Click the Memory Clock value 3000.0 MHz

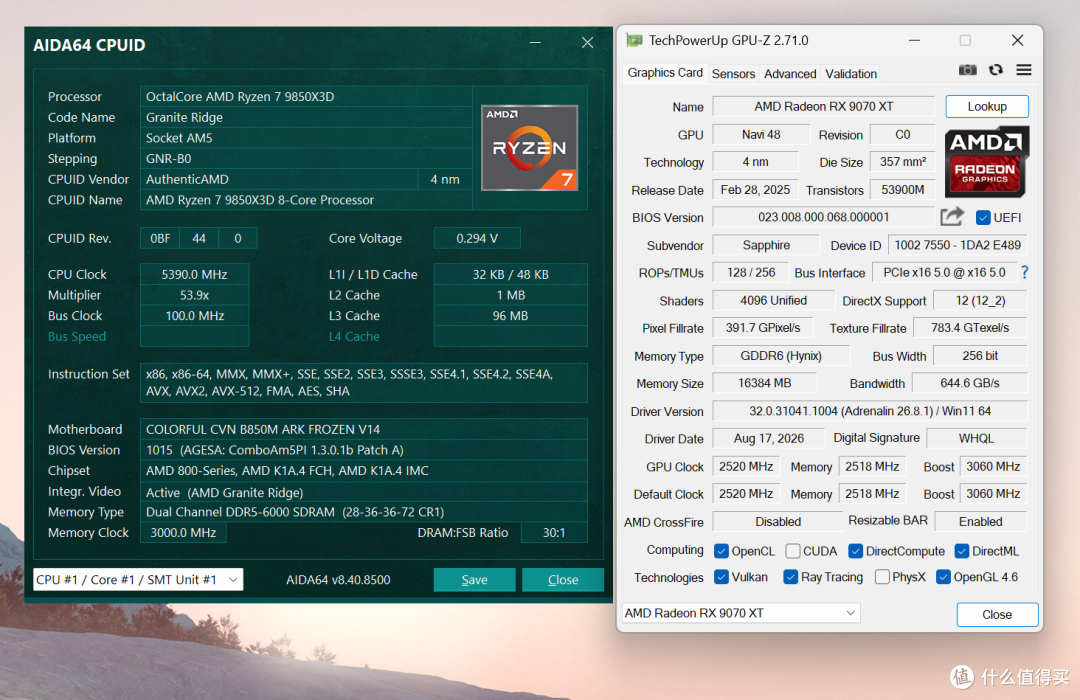tap(183, 533)
